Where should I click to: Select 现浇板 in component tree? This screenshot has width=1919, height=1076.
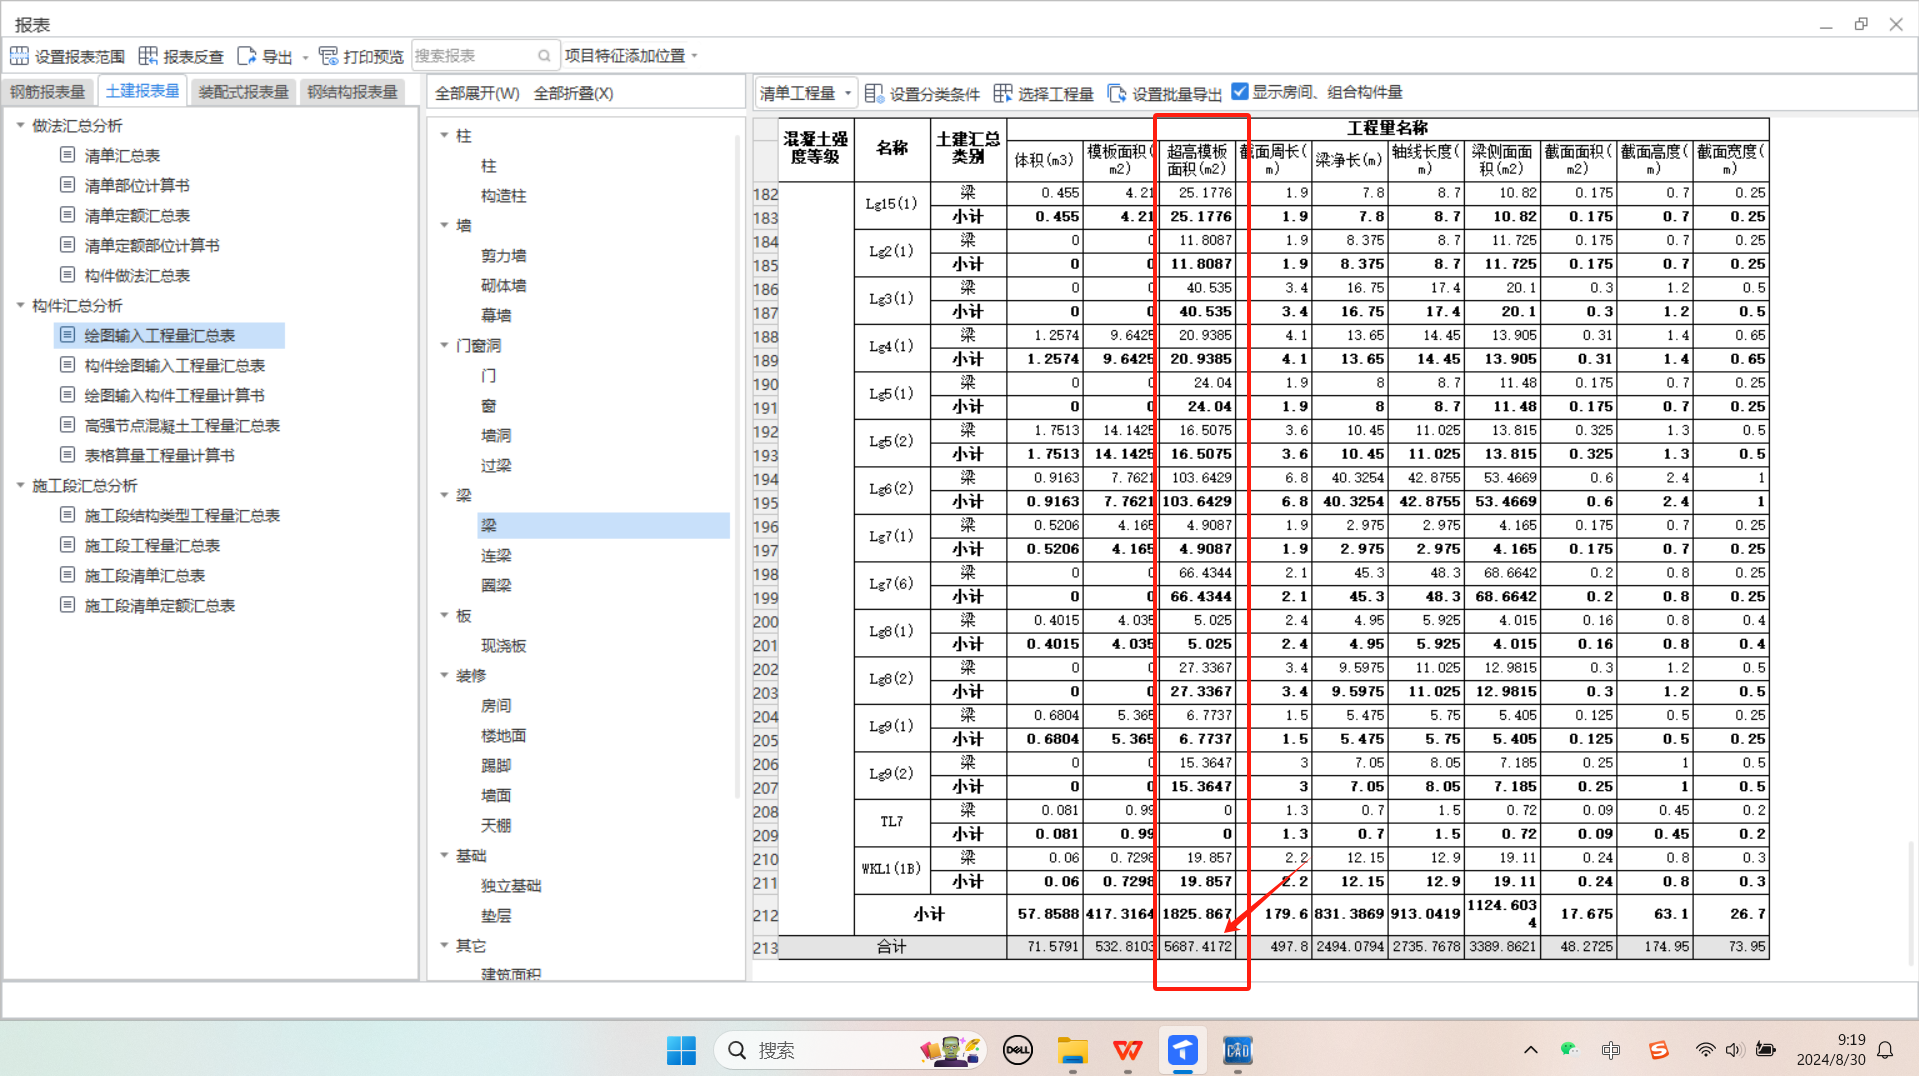coord(503,645)
